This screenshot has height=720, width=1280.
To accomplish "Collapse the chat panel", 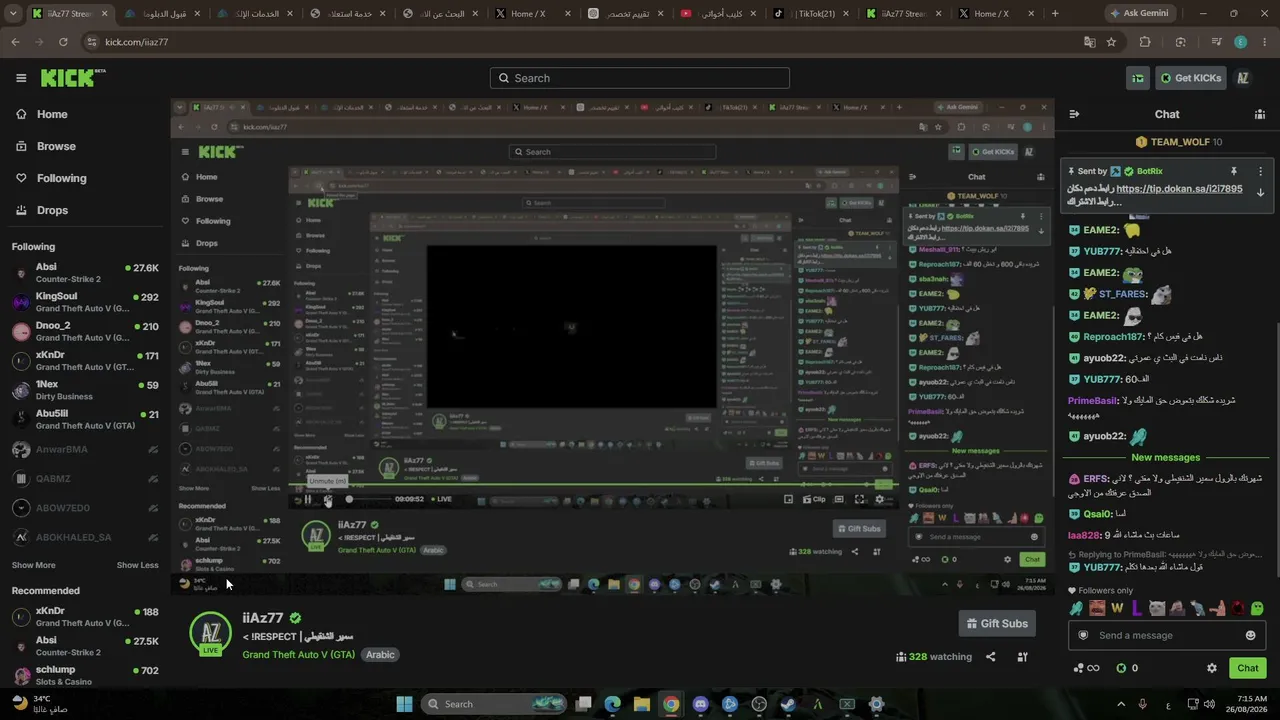I will (x=1074, y=114).
